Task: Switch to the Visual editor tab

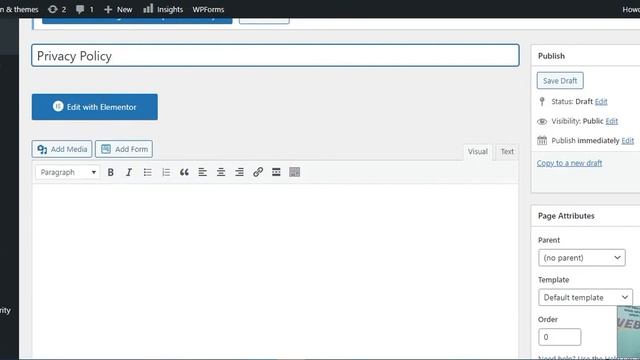Action: tap(478, 151)
